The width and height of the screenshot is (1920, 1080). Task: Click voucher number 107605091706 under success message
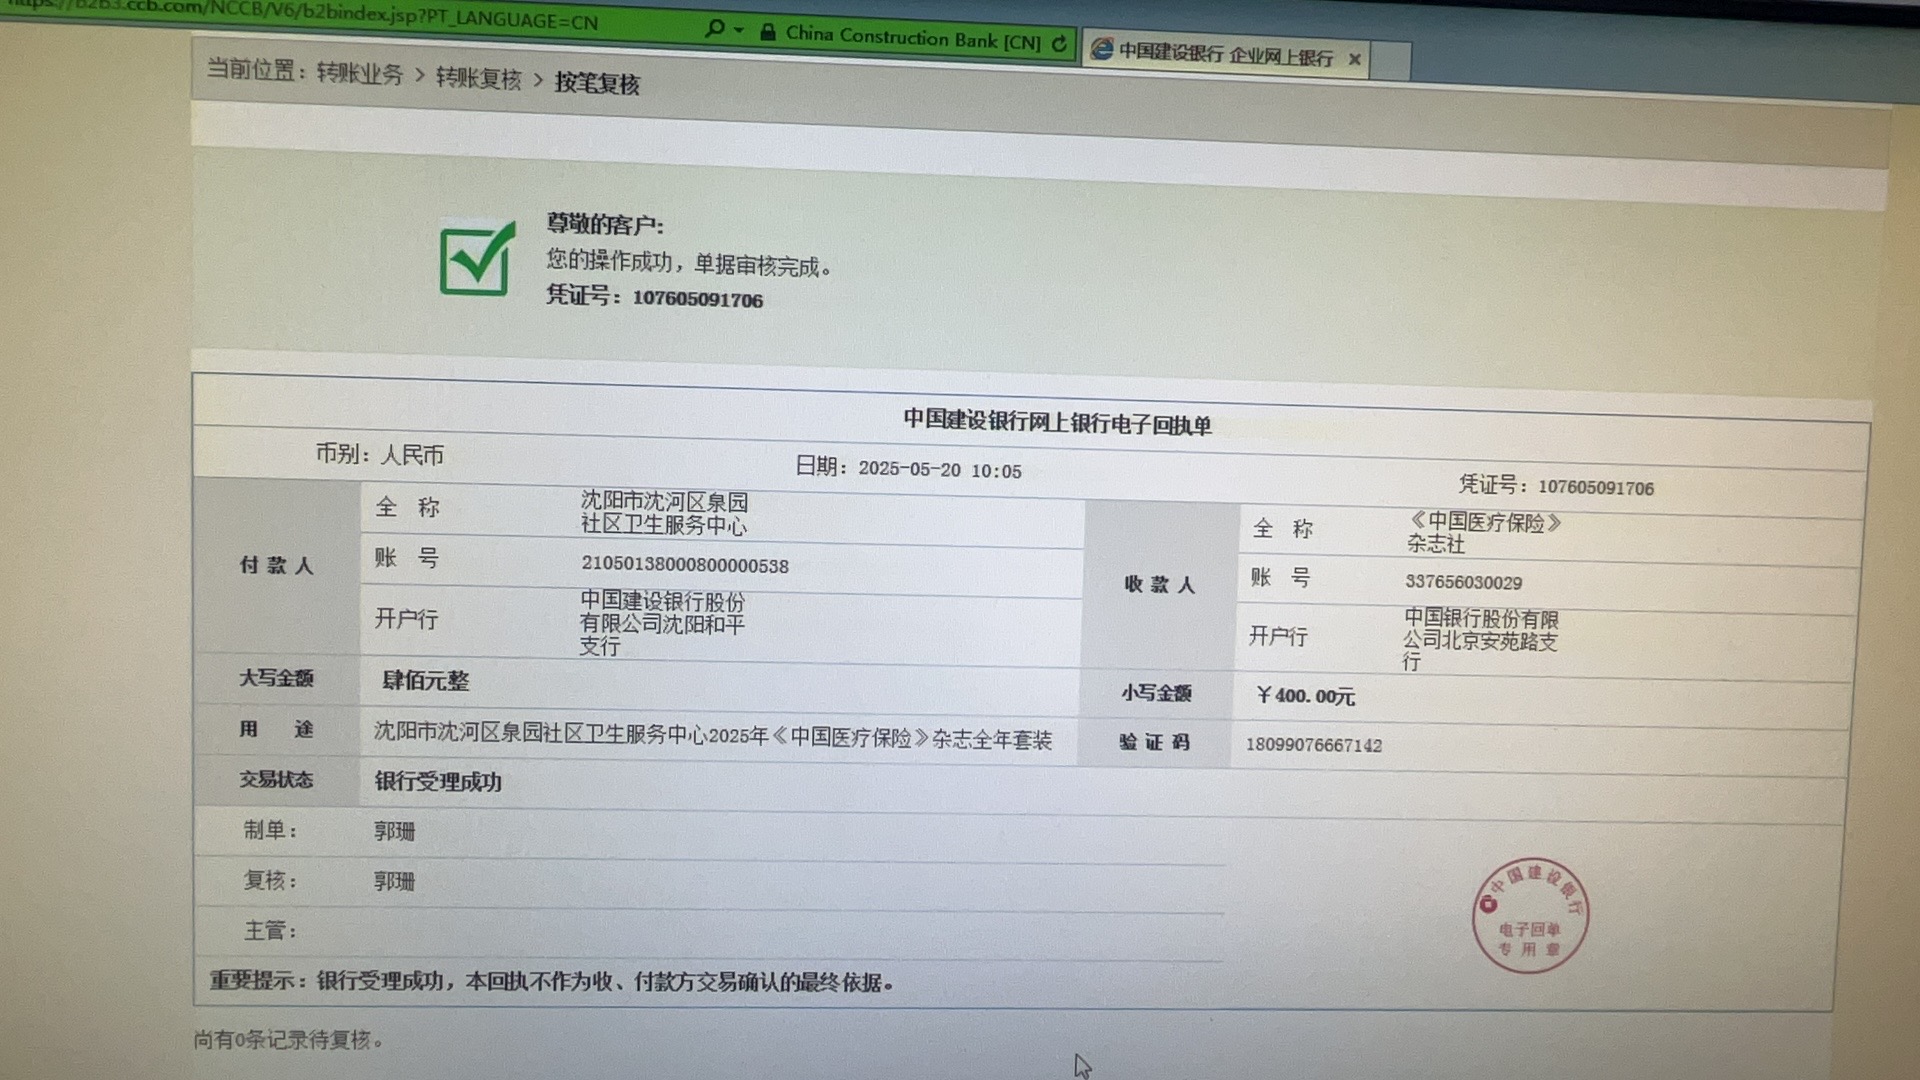click(x=697, y=300)
